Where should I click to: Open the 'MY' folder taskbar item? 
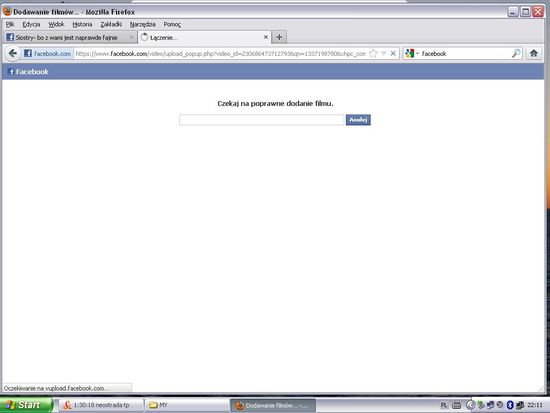pos(187,405)
